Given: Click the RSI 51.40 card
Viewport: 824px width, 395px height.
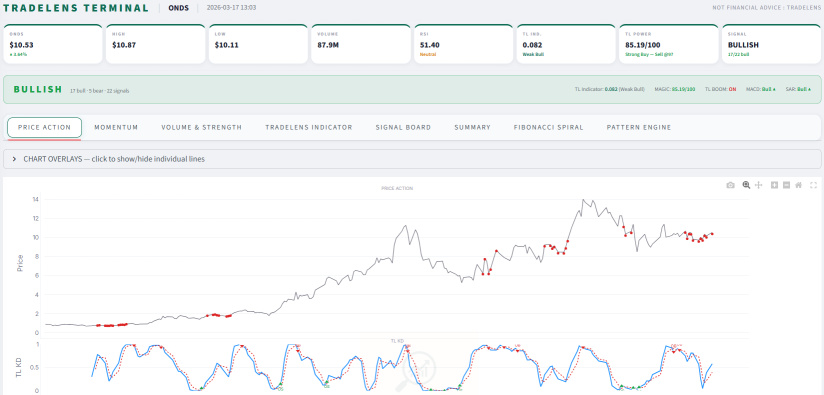Looking at the screenshot, I should coord(464,44).
